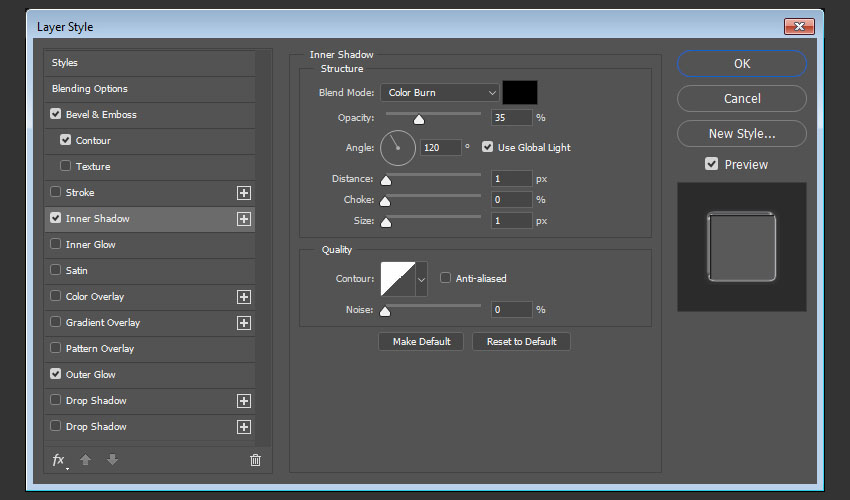This screenshot has height=500, width=850.
Task: Click the Opacity value input field
Action: (x=511, y=118)
